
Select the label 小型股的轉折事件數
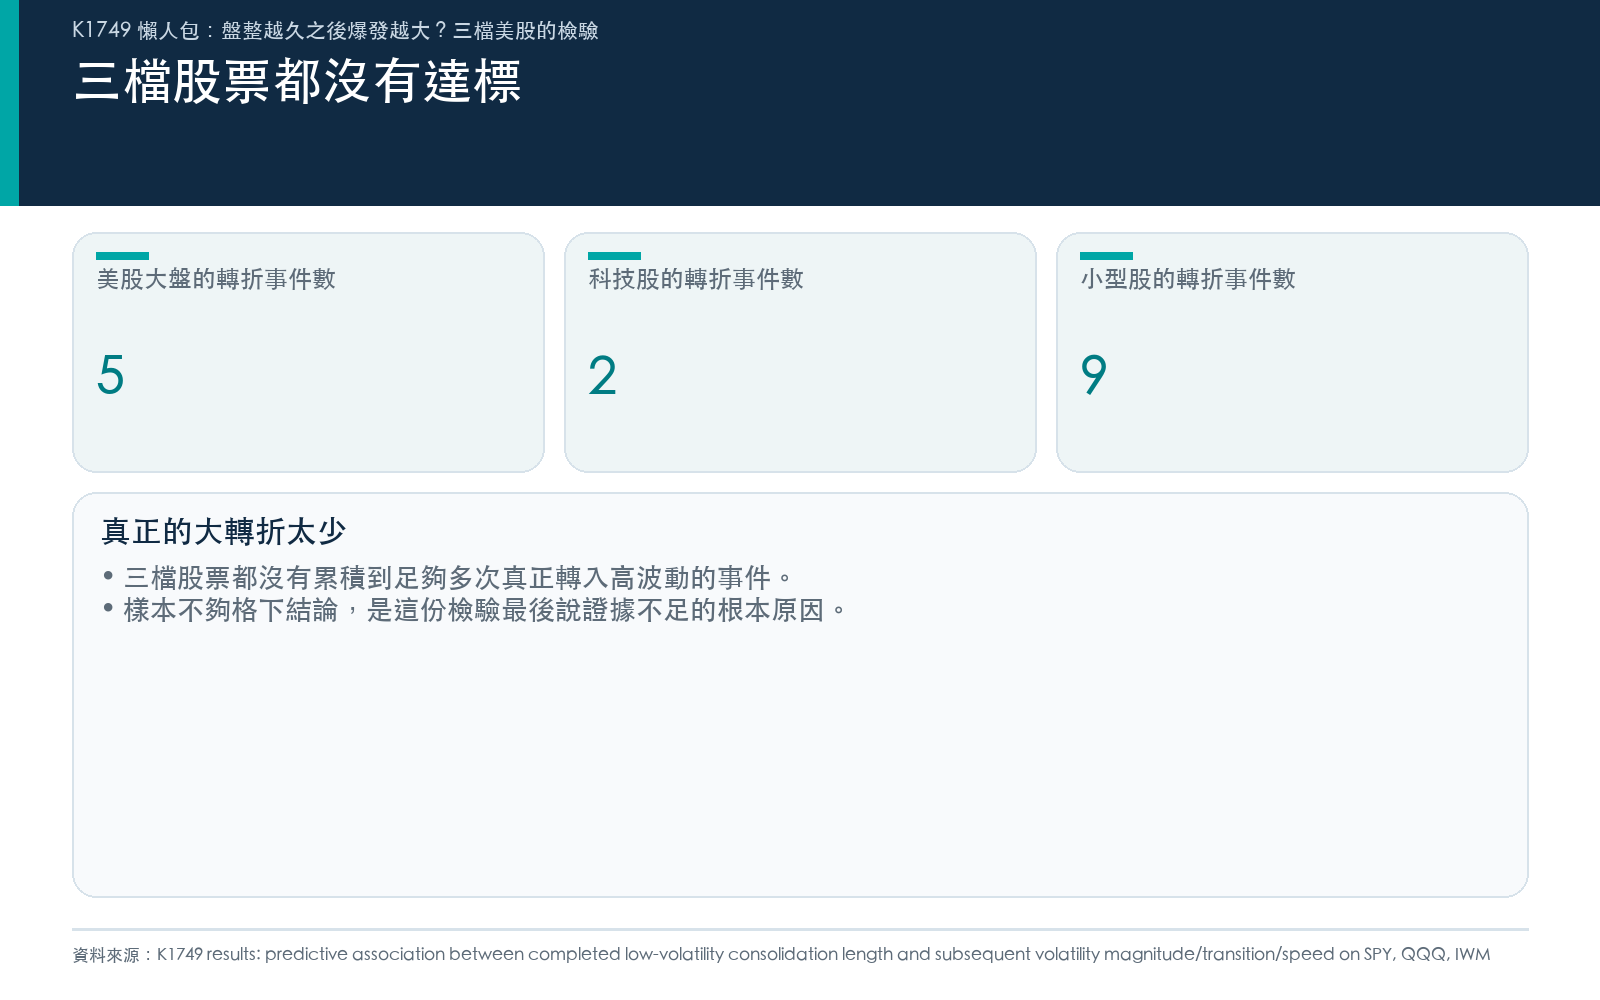[1188, 279]
